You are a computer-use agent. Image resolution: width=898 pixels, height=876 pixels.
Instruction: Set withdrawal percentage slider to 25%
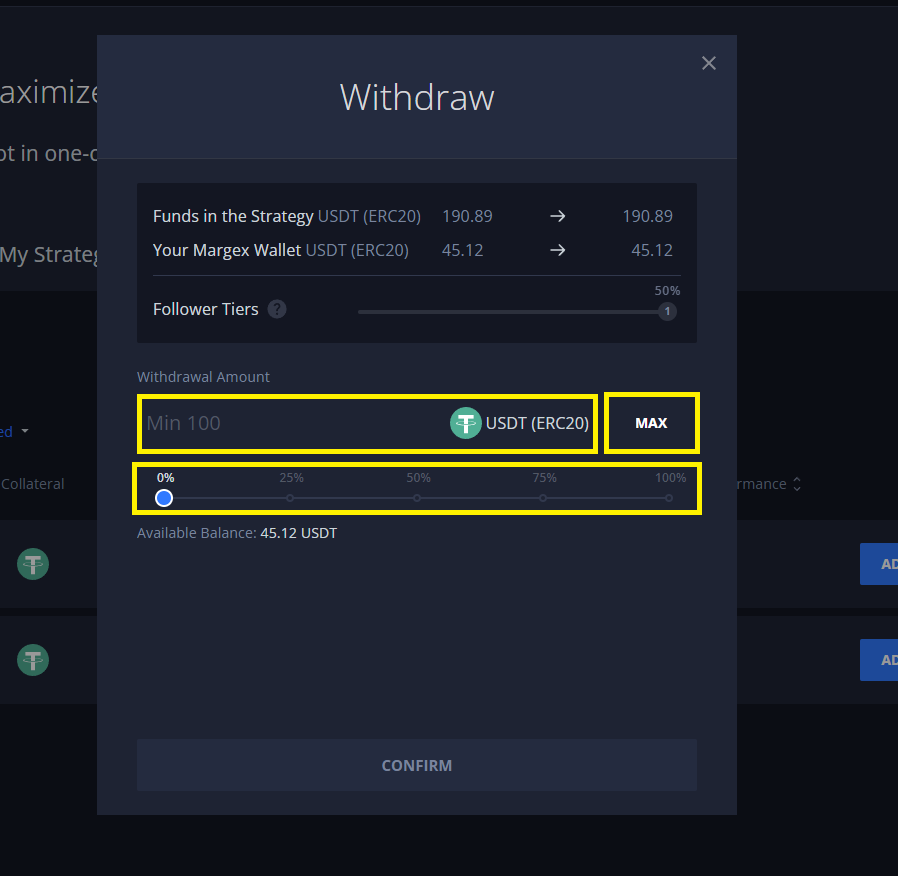[x=290, y=498]
